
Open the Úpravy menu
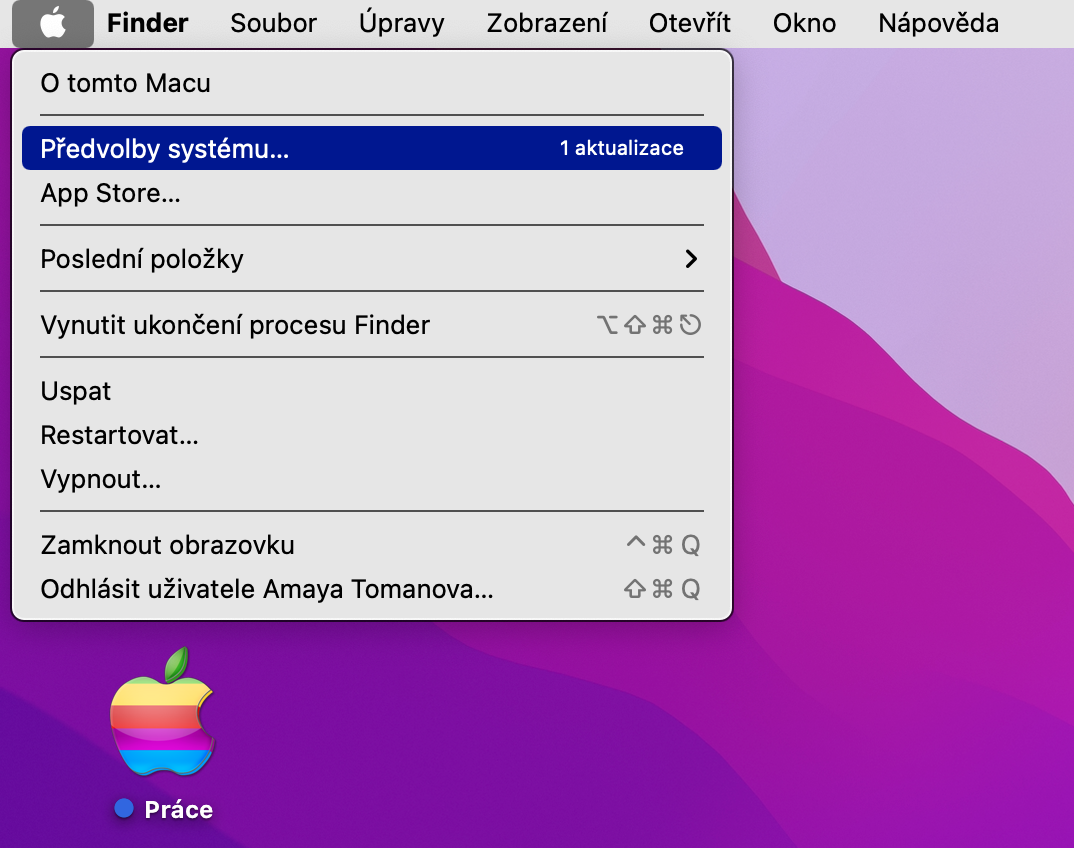click(x=401, y=23)
